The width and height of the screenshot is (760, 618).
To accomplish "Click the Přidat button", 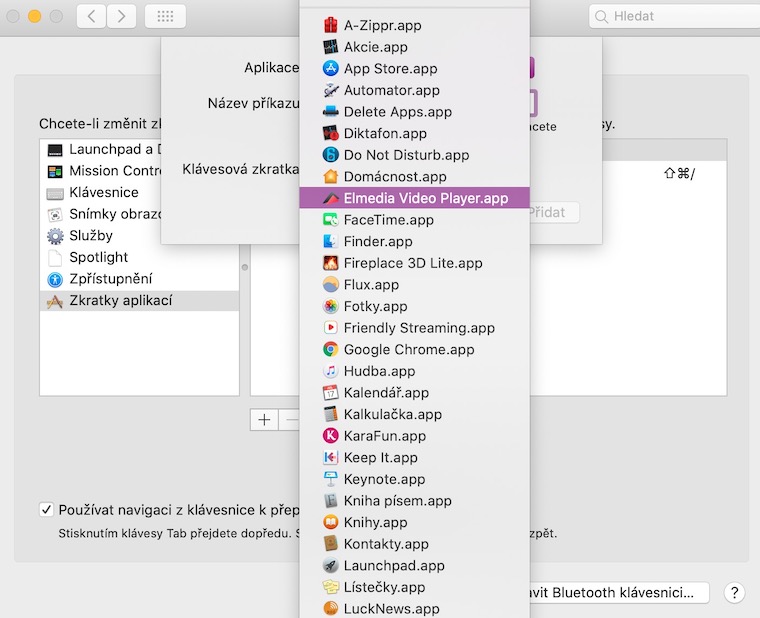I will [554, 212].
